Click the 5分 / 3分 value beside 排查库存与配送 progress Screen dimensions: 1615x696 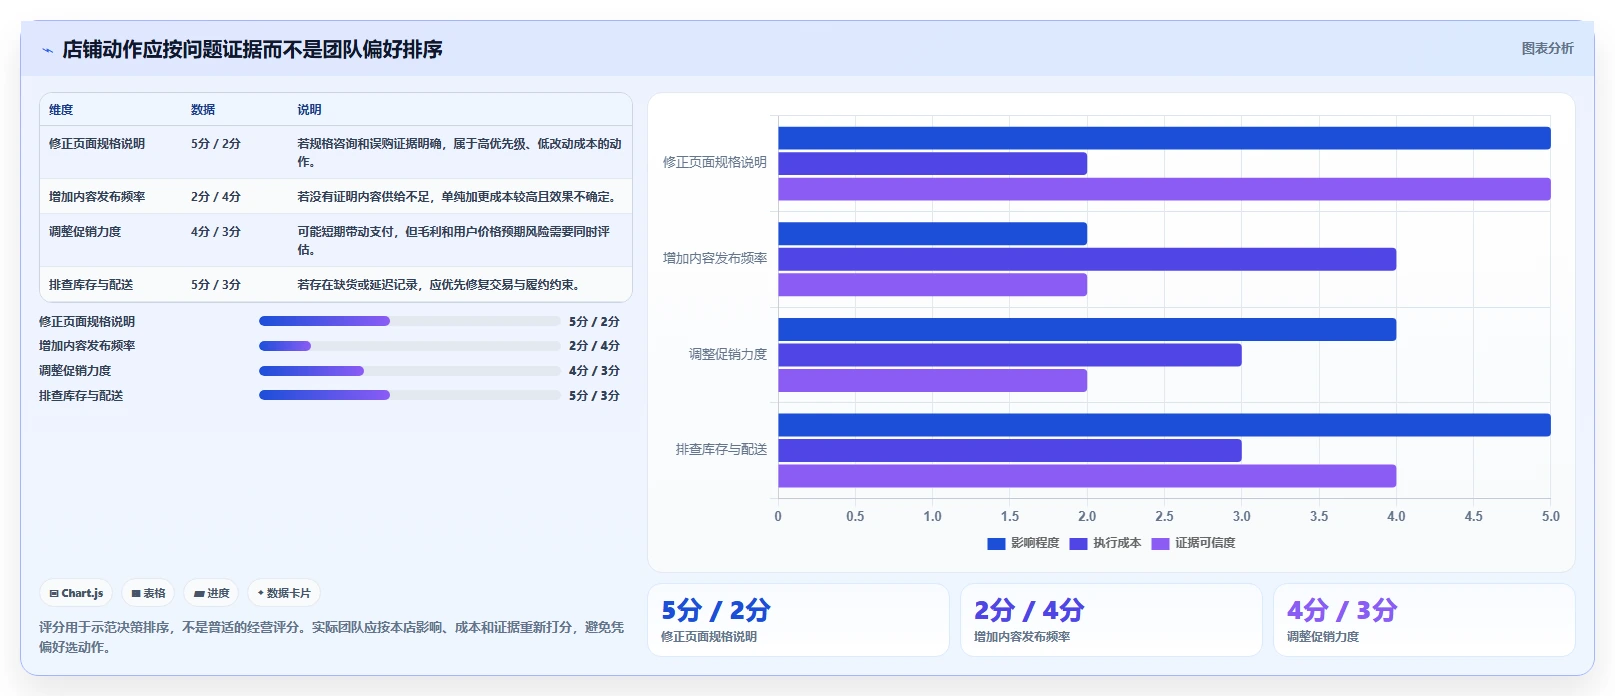pos(594,396)
